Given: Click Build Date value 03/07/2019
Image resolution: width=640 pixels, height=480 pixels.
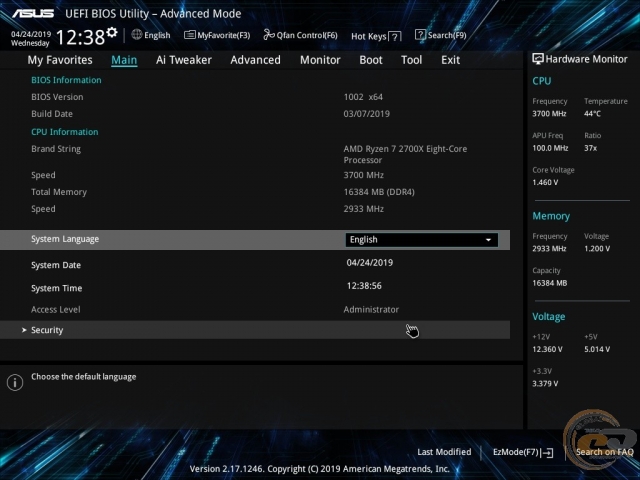Looking at the screenshot, I should point(367,114).
